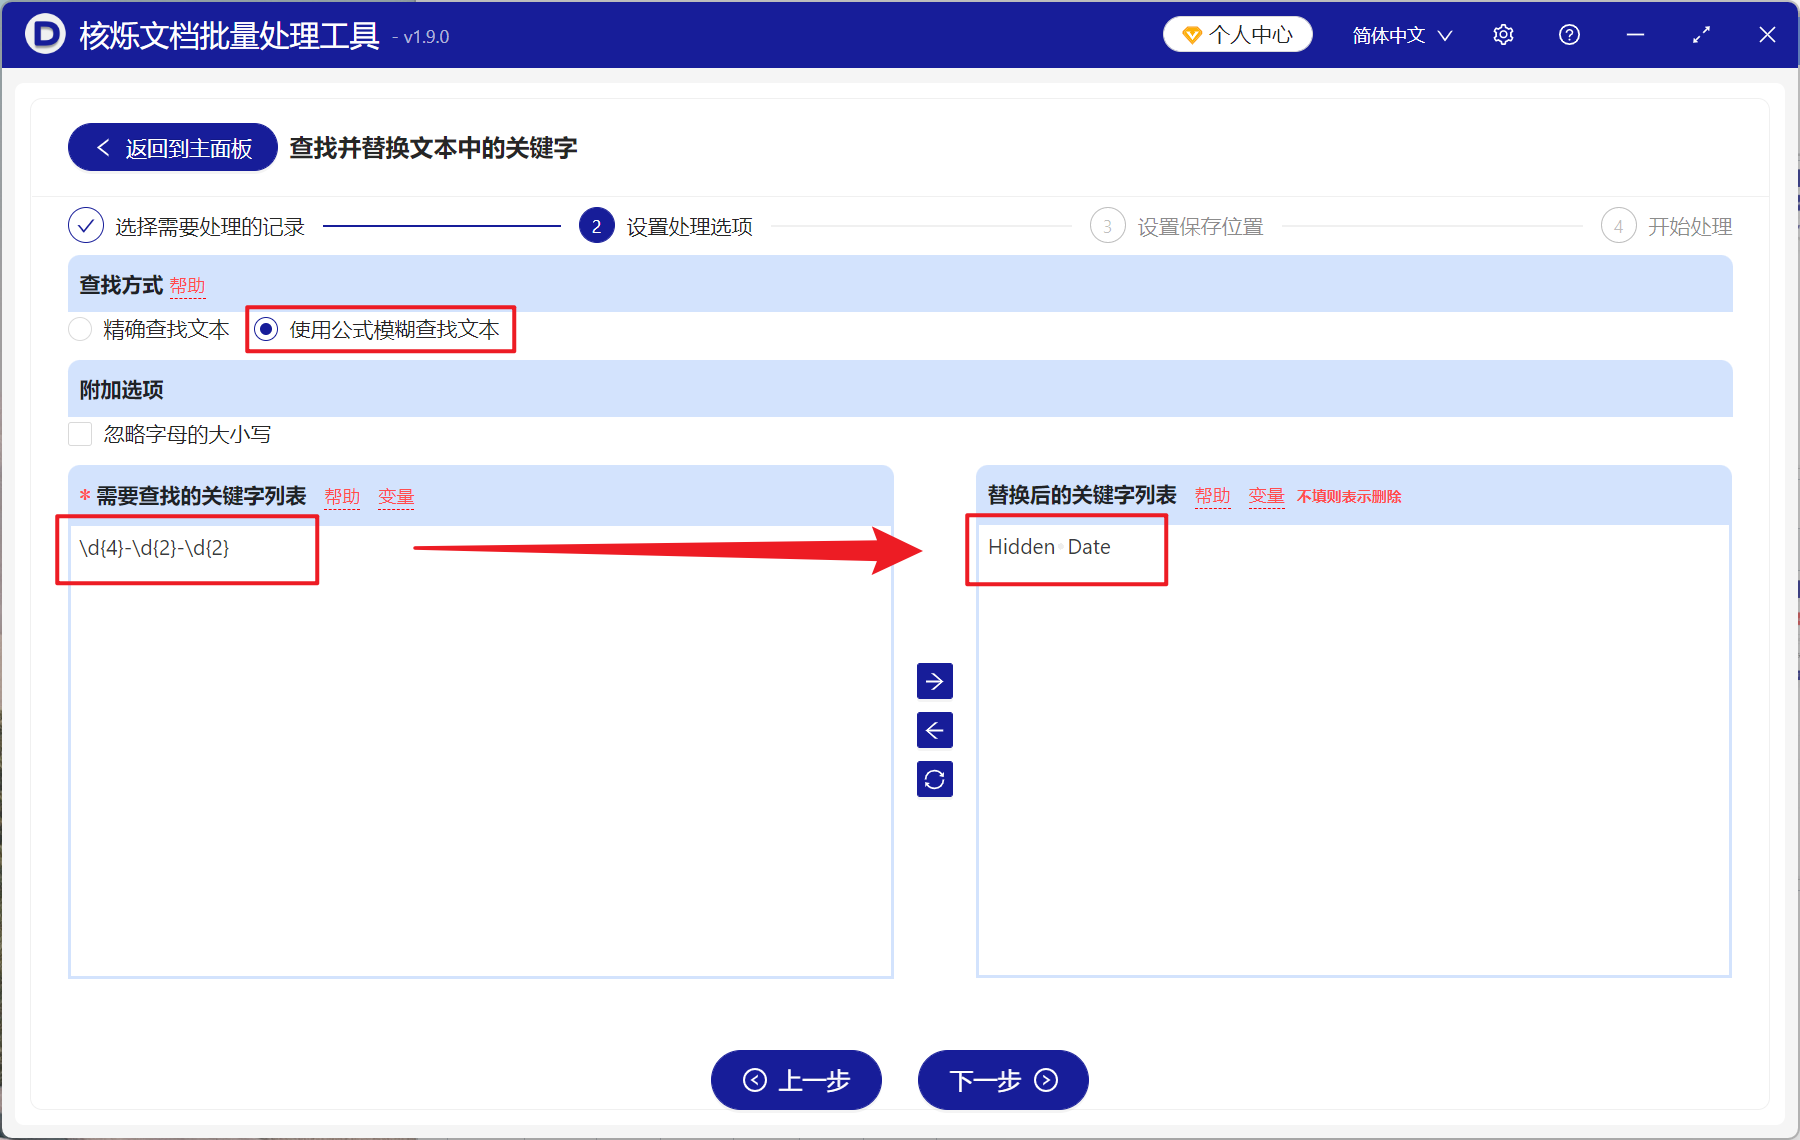Open the settings gear icon

pyautogui.click(x=1503, y=34)
